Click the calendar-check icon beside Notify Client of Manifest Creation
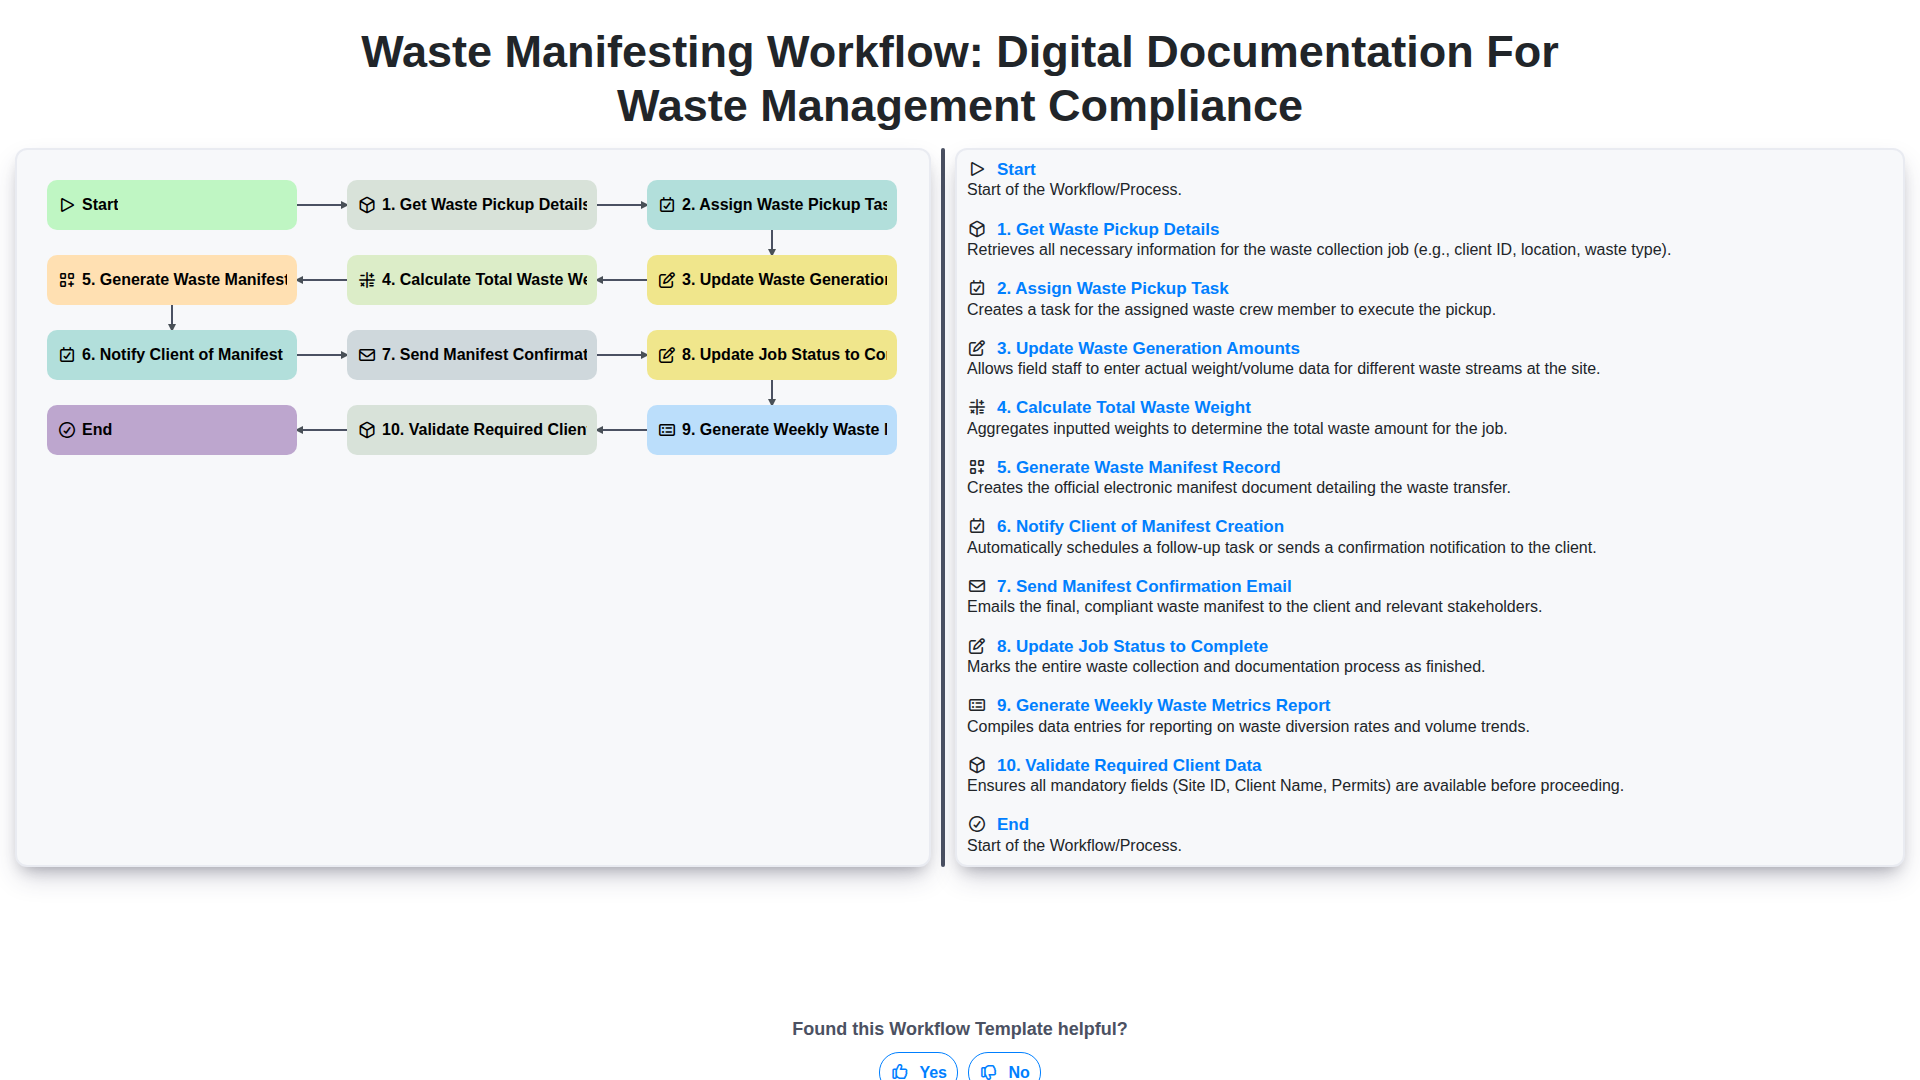The width and height of the screenshot is (1920, 1080). pos(977,527)
